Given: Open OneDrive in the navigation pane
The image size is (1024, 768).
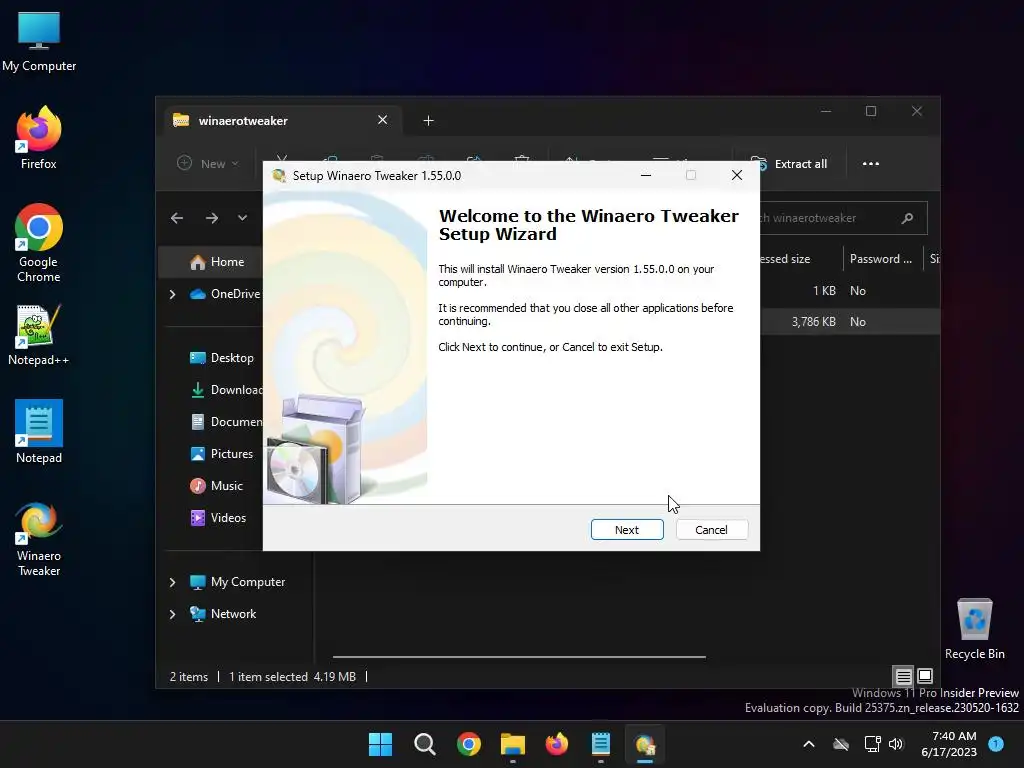Looking at the screenshot, I should (225, 294).
